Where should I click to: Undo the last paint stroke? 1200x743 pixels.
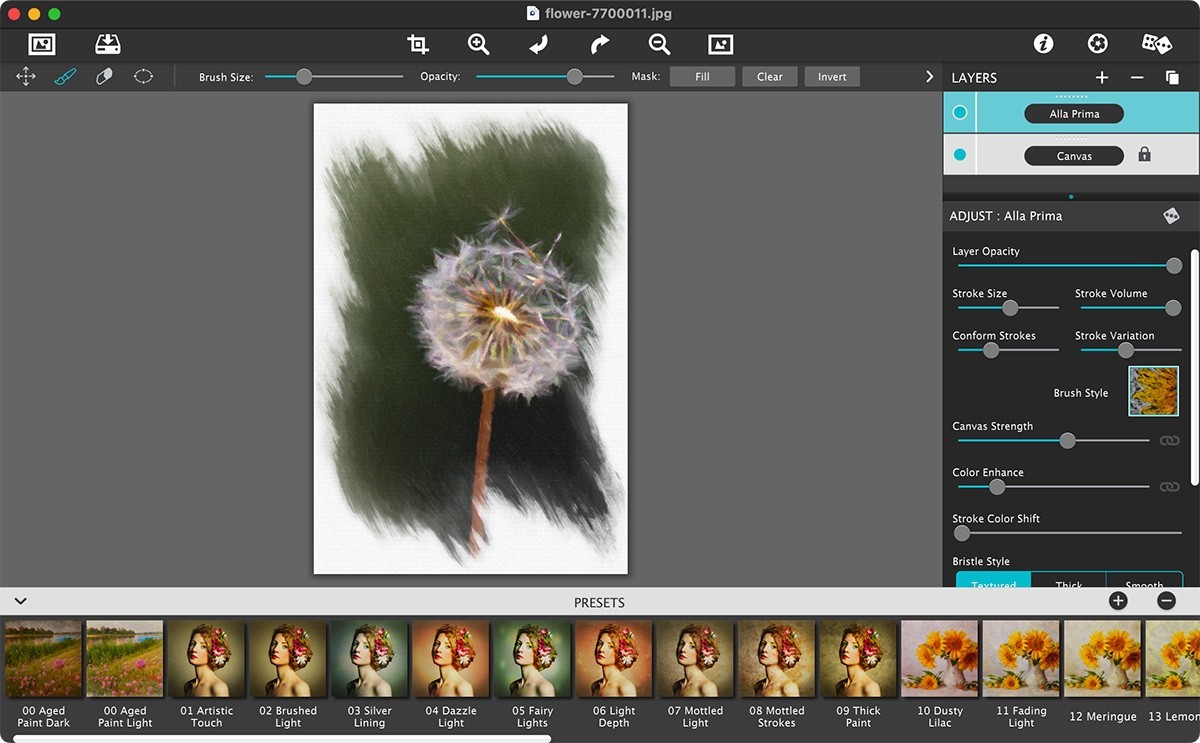[x=537, y=44]
